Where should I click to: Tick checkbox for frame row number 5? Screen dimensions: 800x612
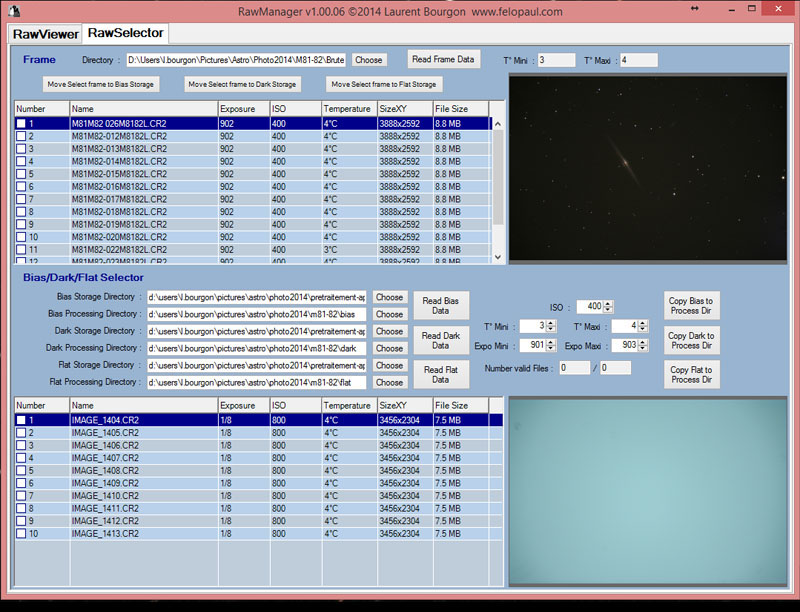21,174
